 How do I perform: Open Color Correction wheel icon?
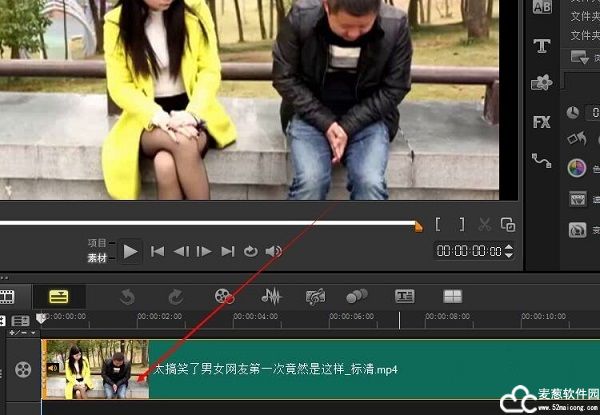(x=577, y=168)
